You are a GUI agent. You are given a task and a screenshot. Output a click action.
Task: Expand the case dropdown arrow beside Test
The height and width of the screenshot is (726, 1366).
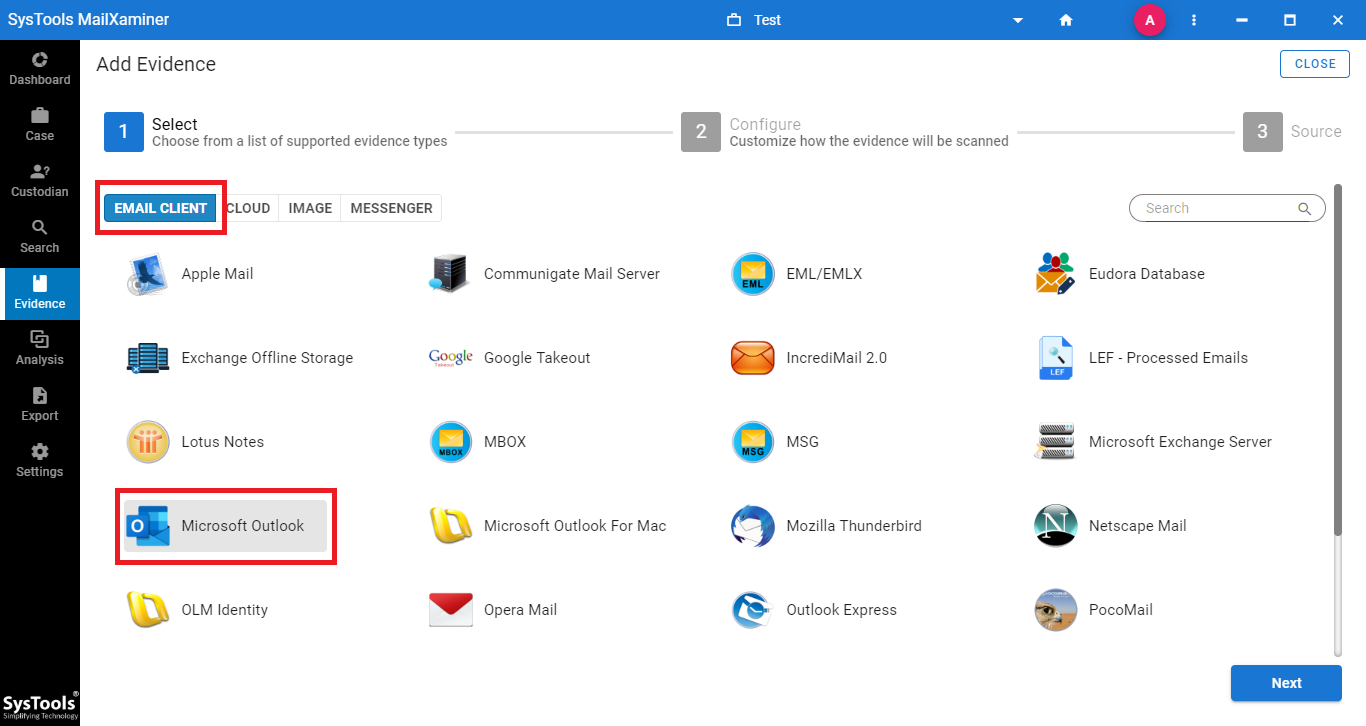[1018, 20]
